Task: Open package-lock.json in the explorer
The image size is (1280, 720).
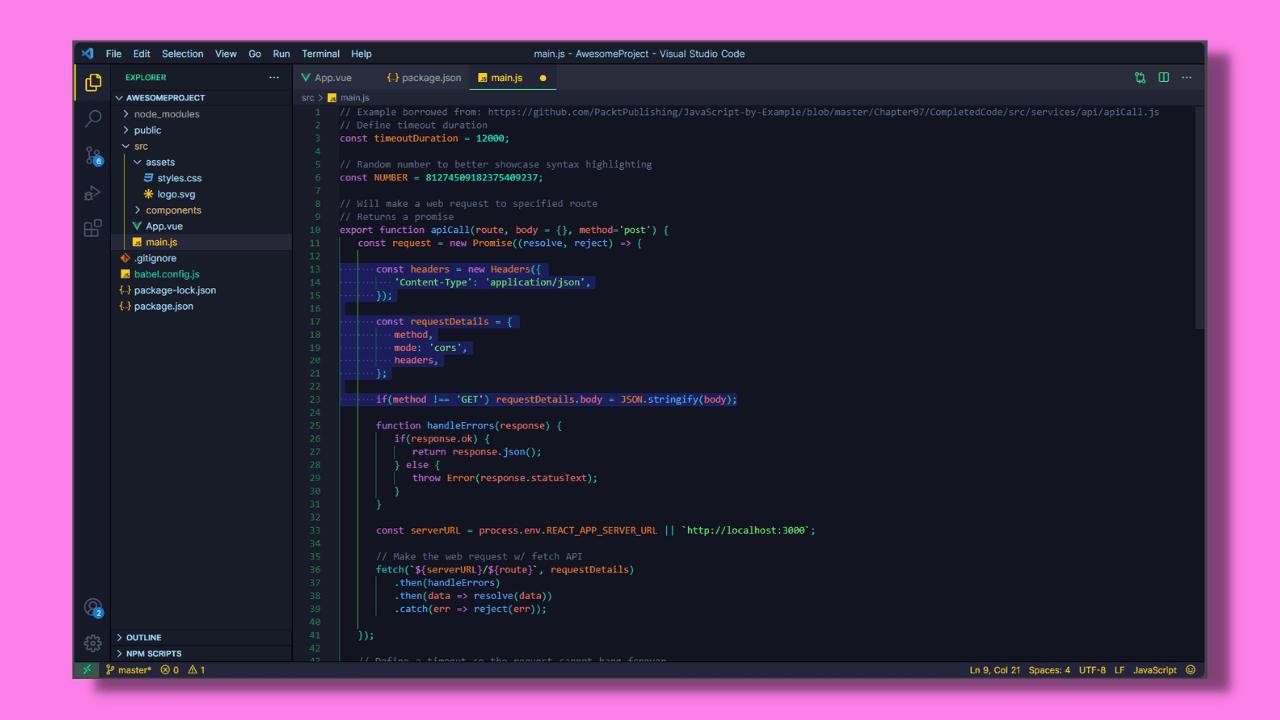Action: pos(174,290)
